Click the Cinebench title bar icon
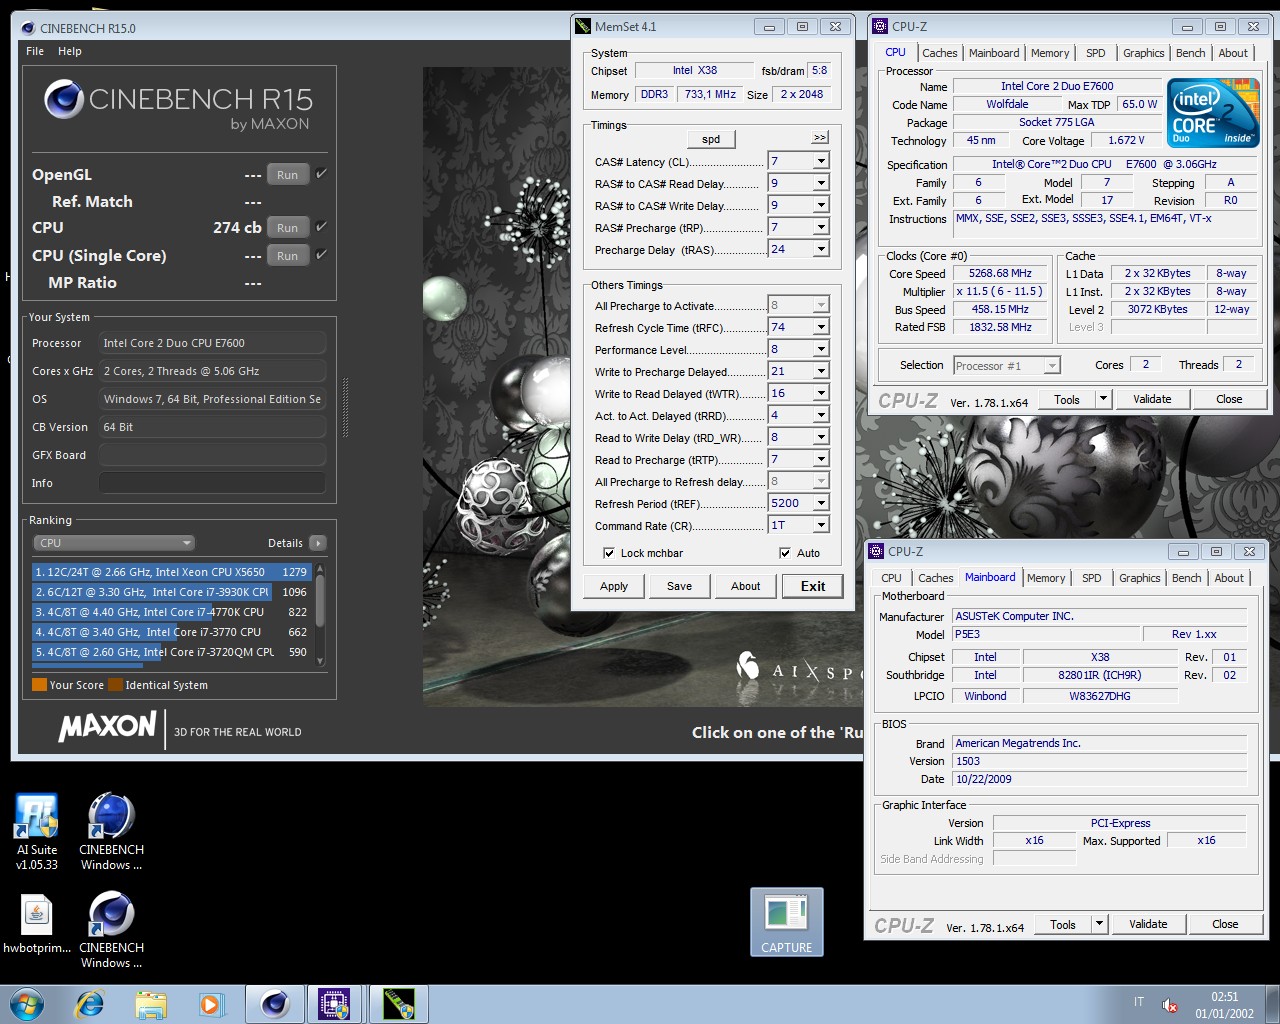 27,28
